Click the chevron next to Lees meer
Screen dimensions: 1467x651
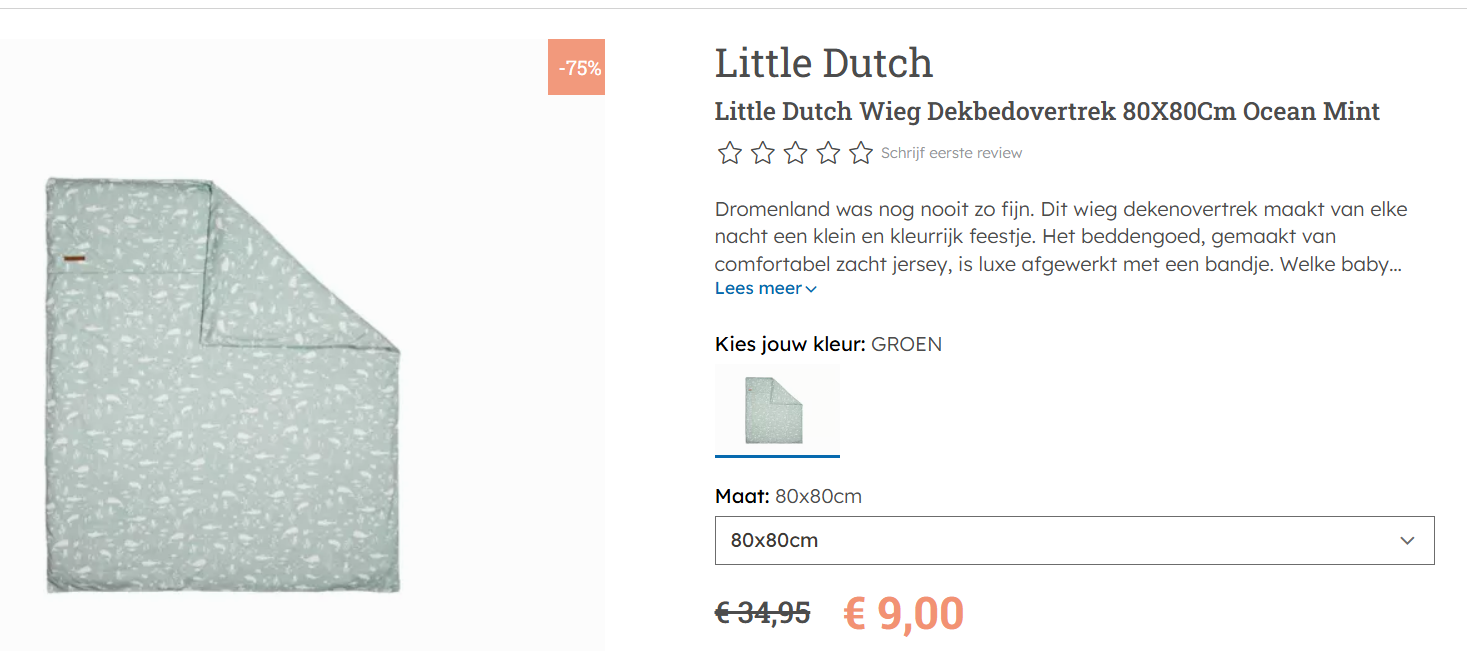click(810, 288)
